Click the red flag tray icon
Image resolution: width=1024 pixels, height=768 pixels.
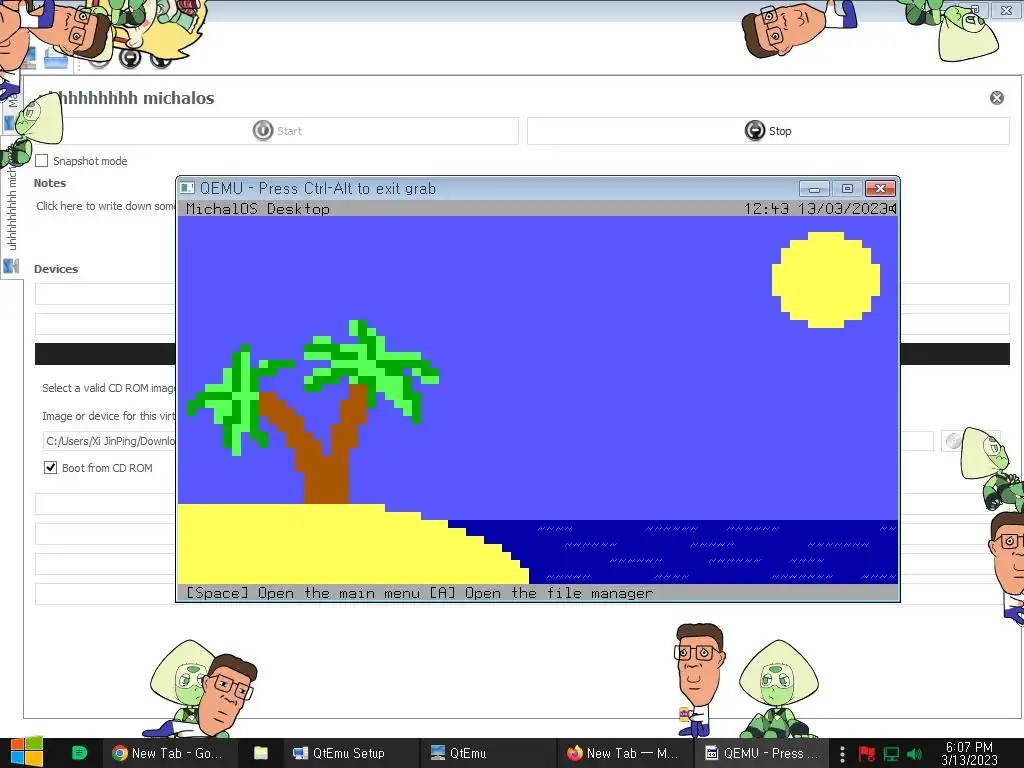(x=867, y=754)
